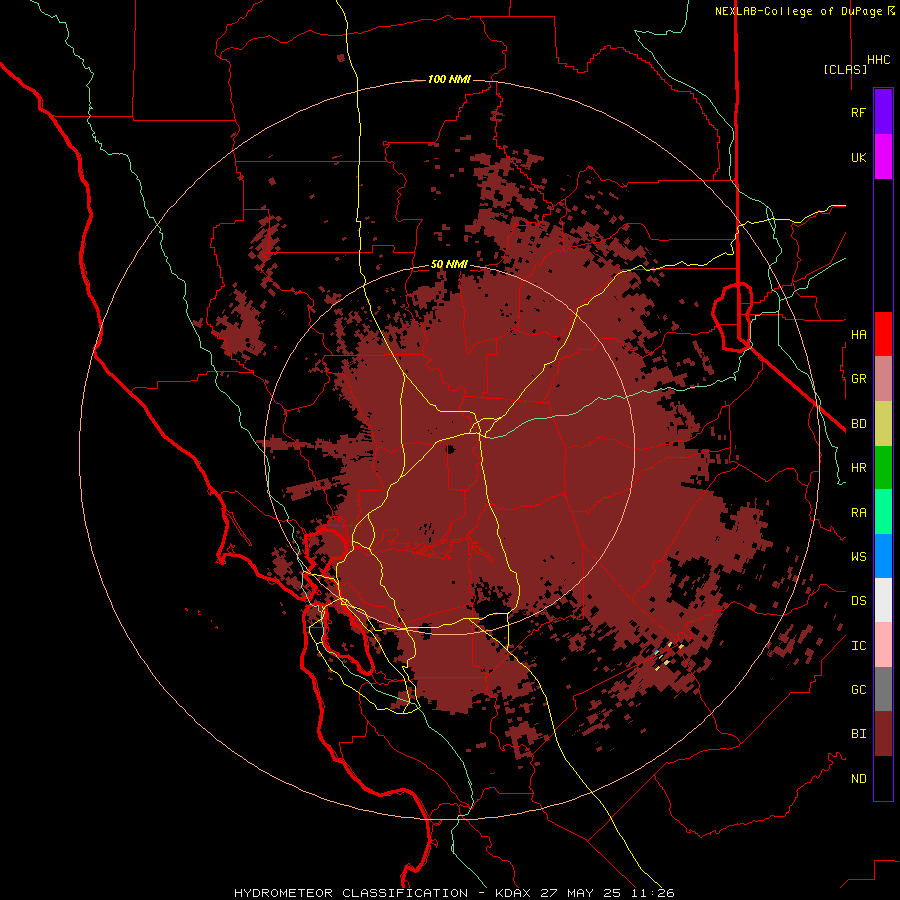
Task: Click the yellow BD pixels within the echo
Action: [669, 654]
